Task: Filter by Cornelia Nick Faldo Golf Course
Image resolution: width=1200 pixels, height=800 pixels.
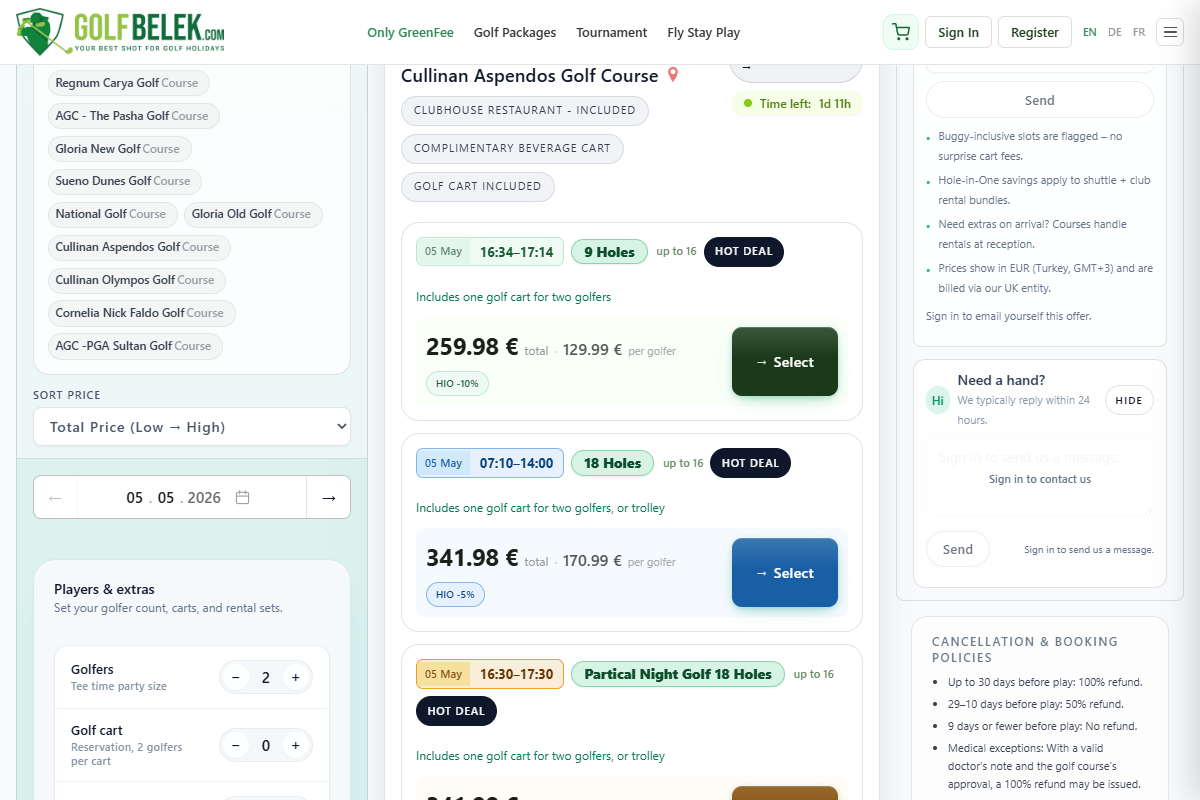Action: pyautogui.click(x=140, y=313)
